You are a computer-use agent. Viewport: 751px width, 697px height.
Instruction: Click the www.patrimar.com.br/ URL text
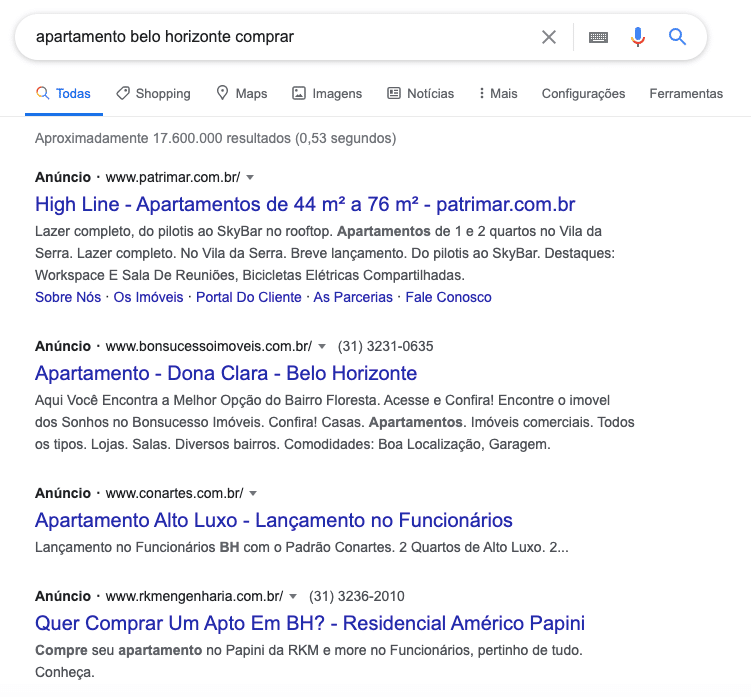coord(173,177)
